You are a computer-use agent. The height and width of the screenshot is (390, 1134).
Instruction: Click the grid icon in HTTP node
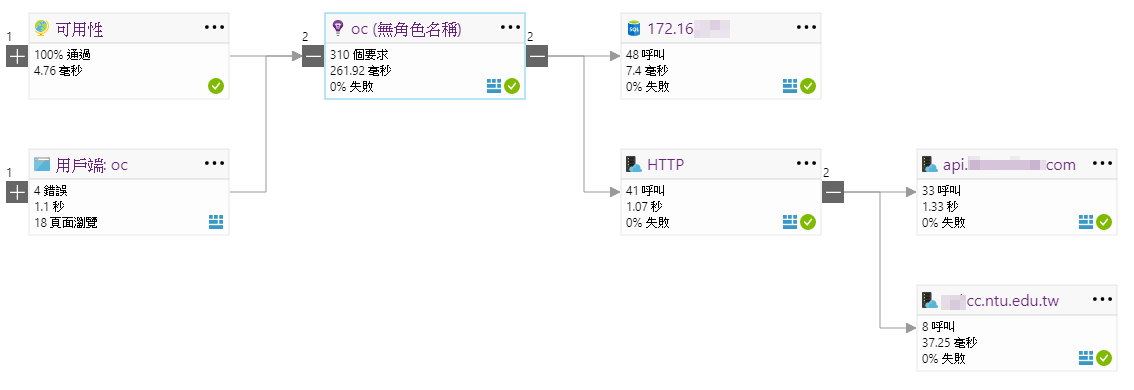coord(790,222)
